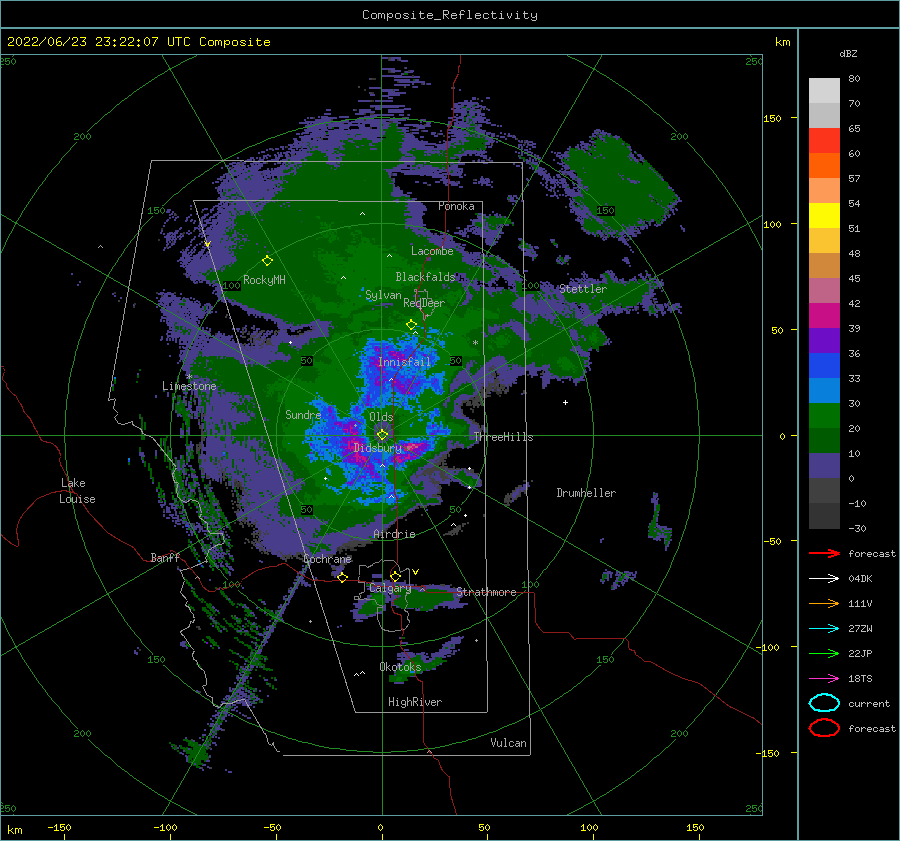This screenshot has height=841, width=900.
Task: Click the Strathmore city label
Action: click(x=486, y=592)
